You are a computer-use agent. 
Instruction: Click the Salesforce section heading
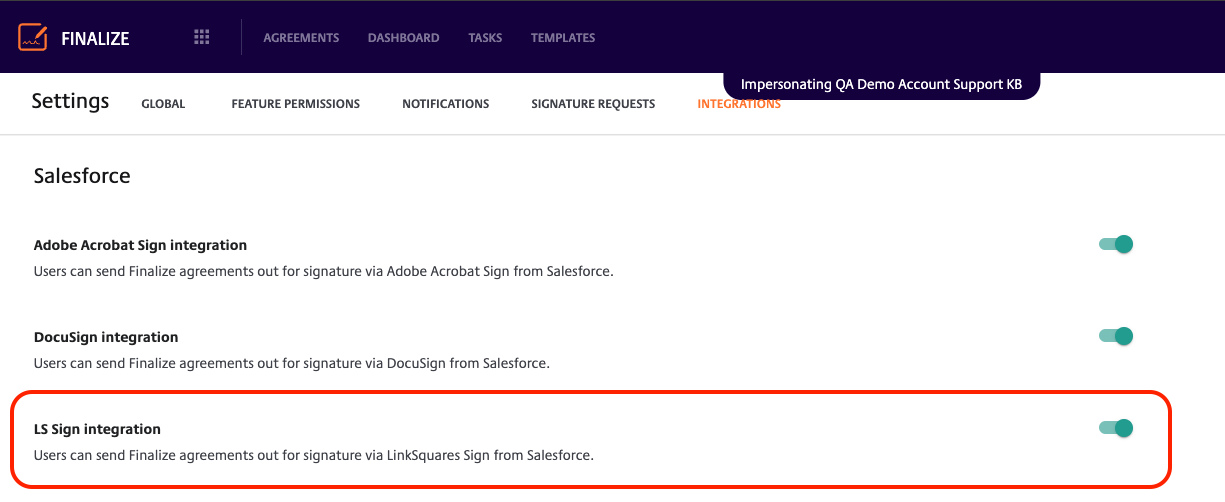[82, 176]
